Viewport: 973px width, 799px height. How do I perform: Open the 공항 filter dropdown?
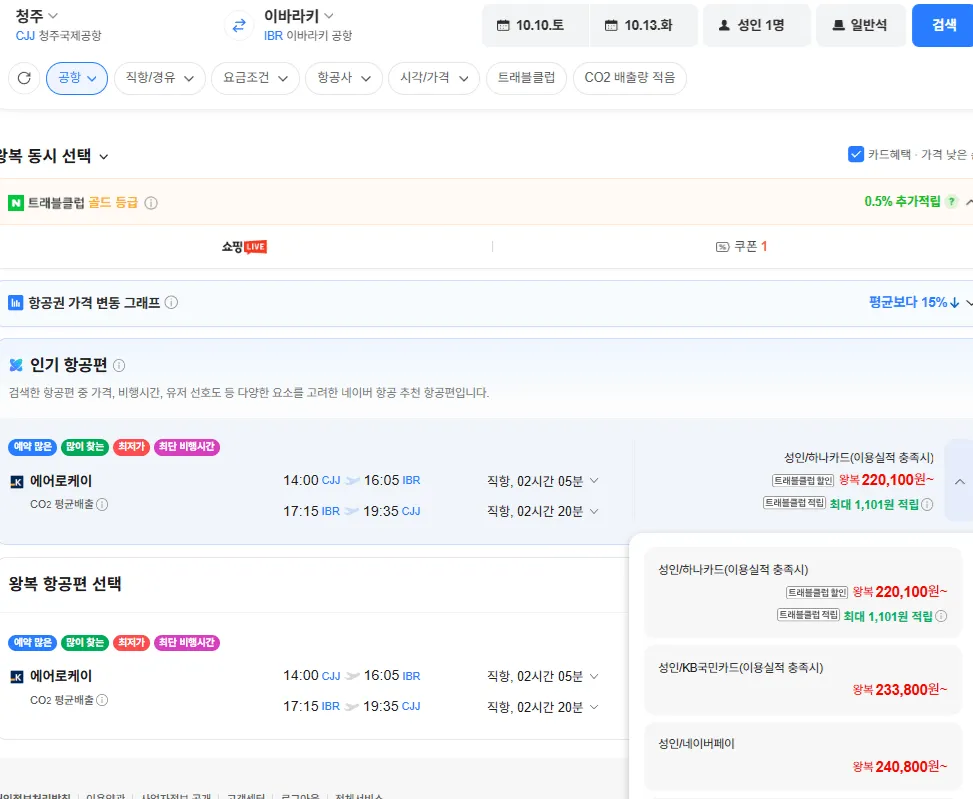77,78
